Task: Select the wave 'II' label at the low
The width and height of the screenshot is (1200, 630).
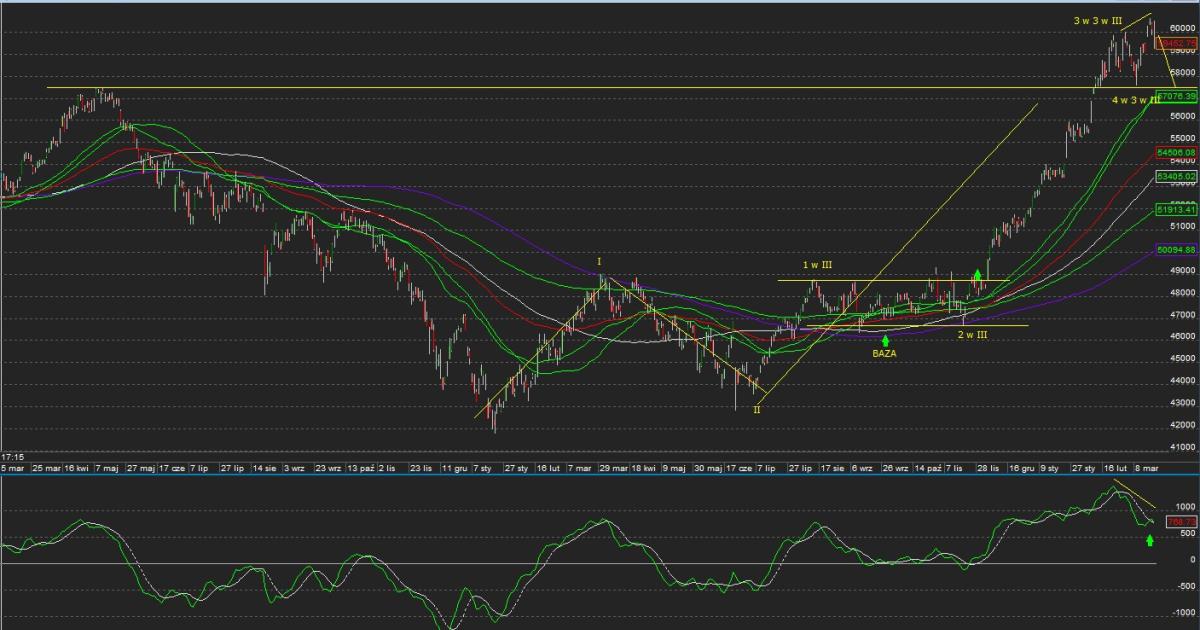Action: point(757,410)
